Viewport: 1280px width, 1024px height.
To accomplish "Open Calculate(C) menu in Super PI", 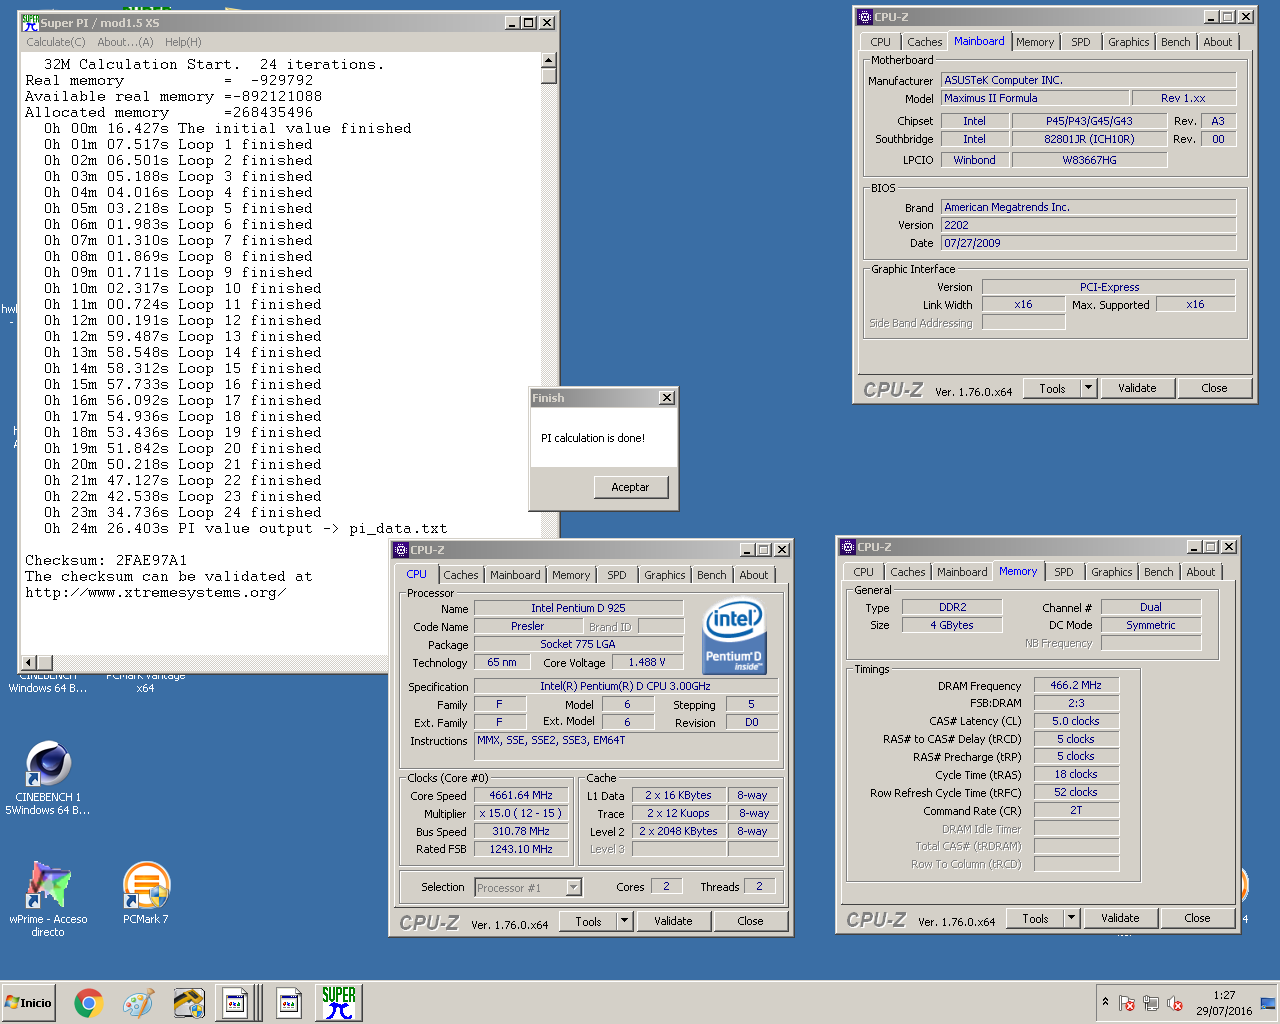I will 56,42.
